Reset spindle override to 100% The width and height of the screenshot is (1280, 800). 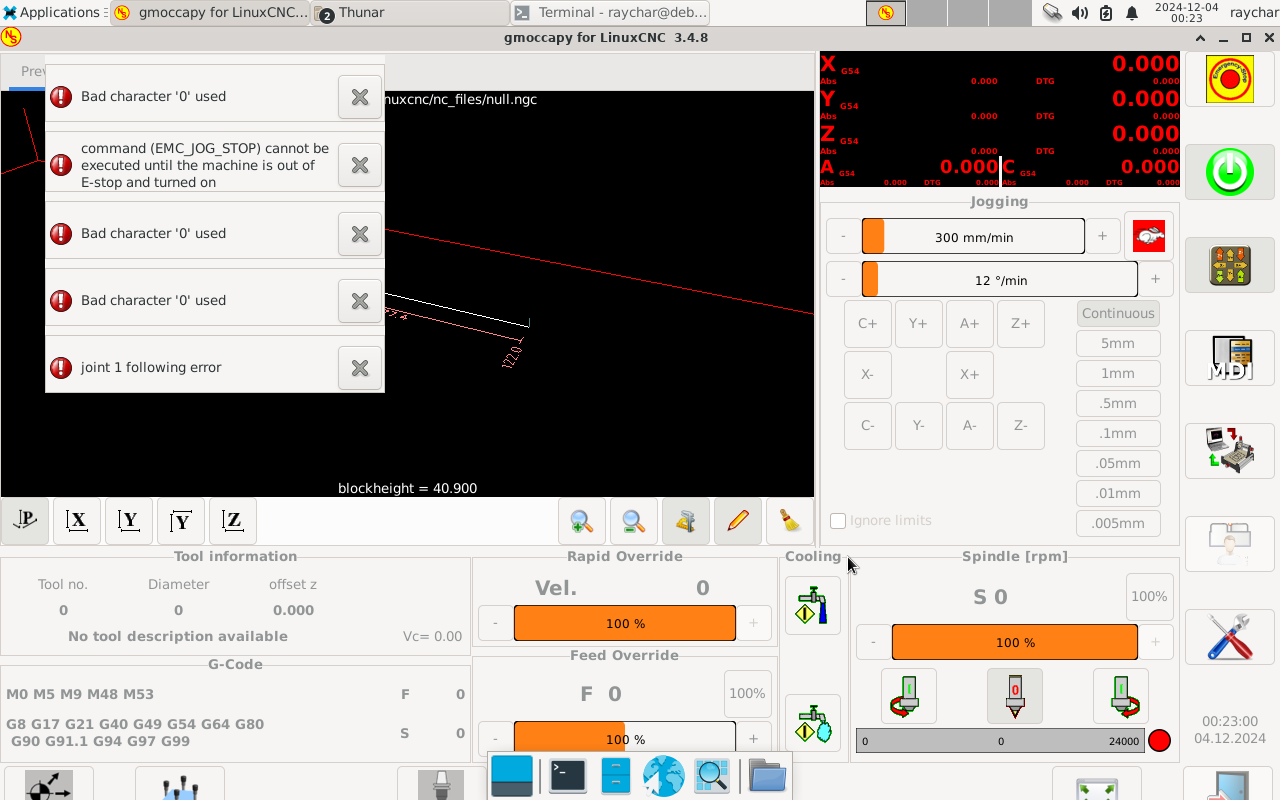click(x=1149, y=597)
